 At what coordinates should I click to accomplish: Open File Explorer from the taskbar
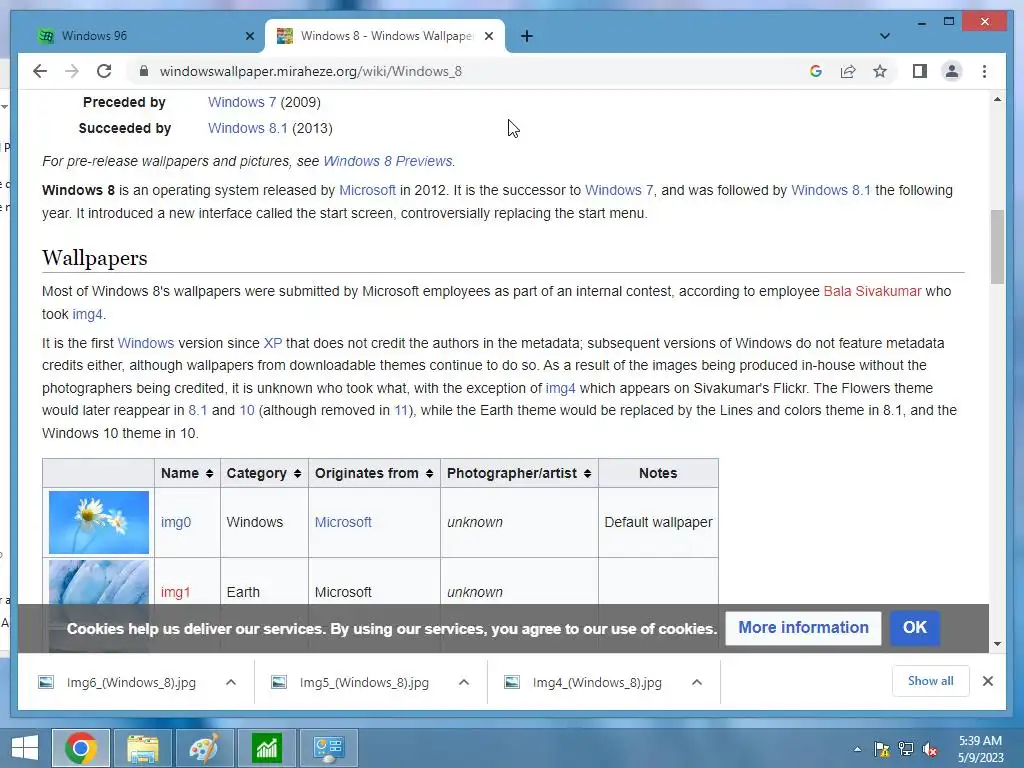pos(143,748)
